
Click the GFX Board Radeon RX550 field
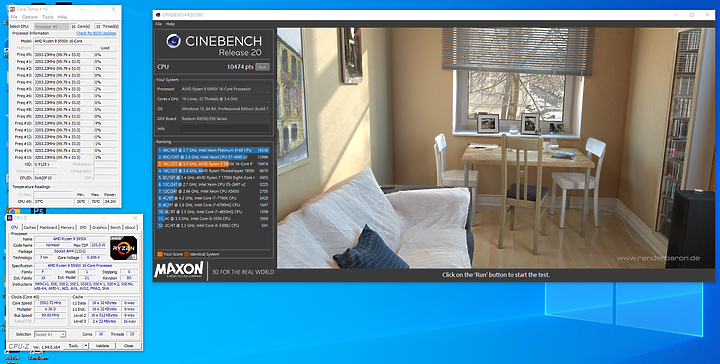click(x=225, y=118)
